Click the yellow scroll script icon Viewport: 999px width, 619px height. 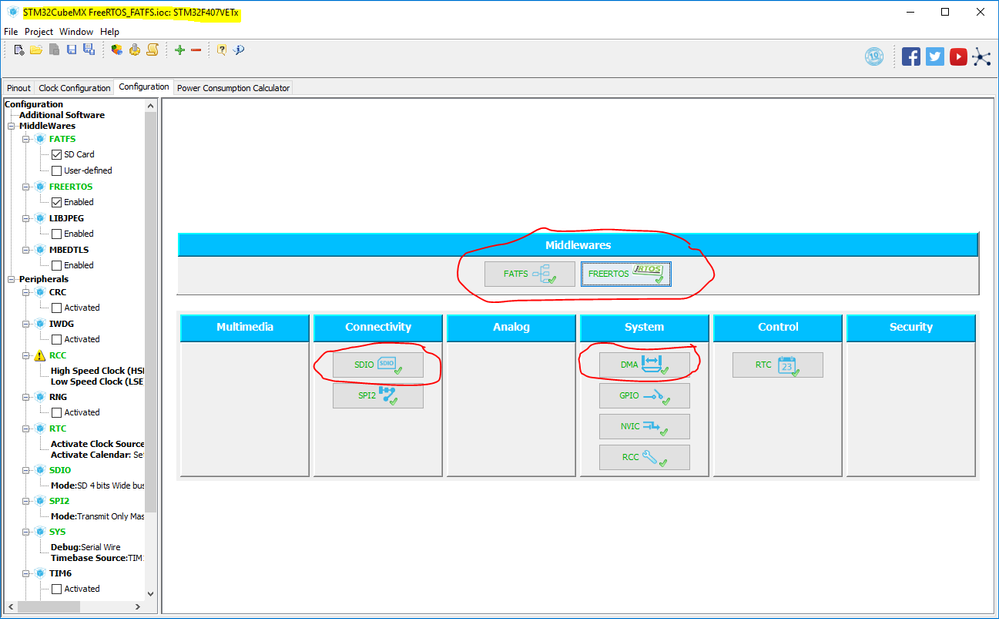pyautogui.click(x=152, y=50)
